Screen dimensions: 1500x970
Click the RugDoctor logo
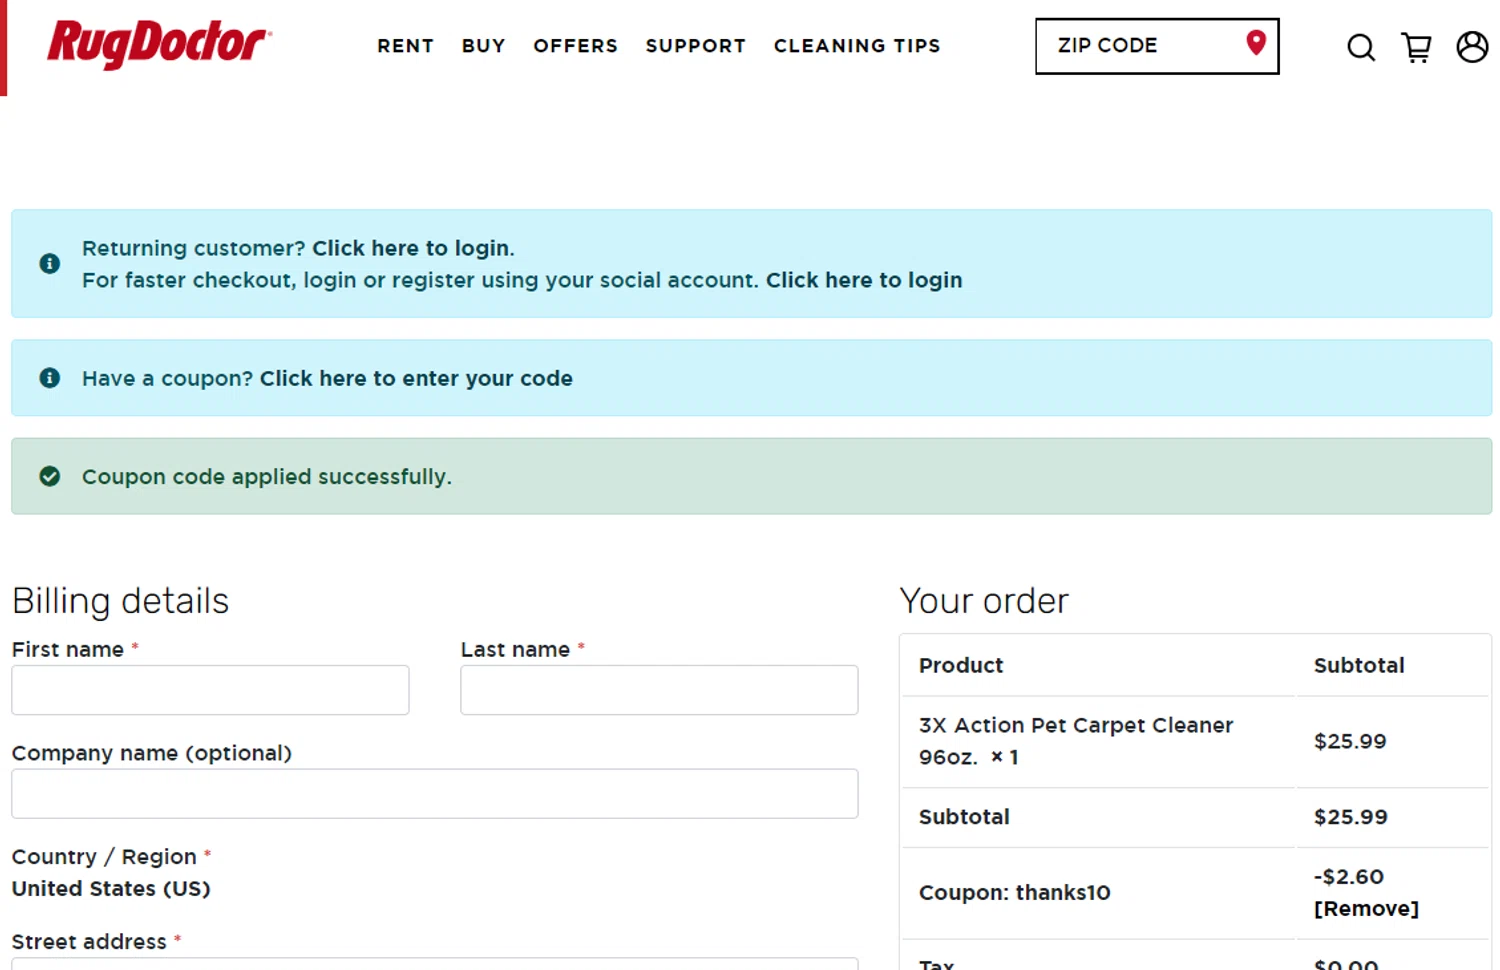[159, 44]
